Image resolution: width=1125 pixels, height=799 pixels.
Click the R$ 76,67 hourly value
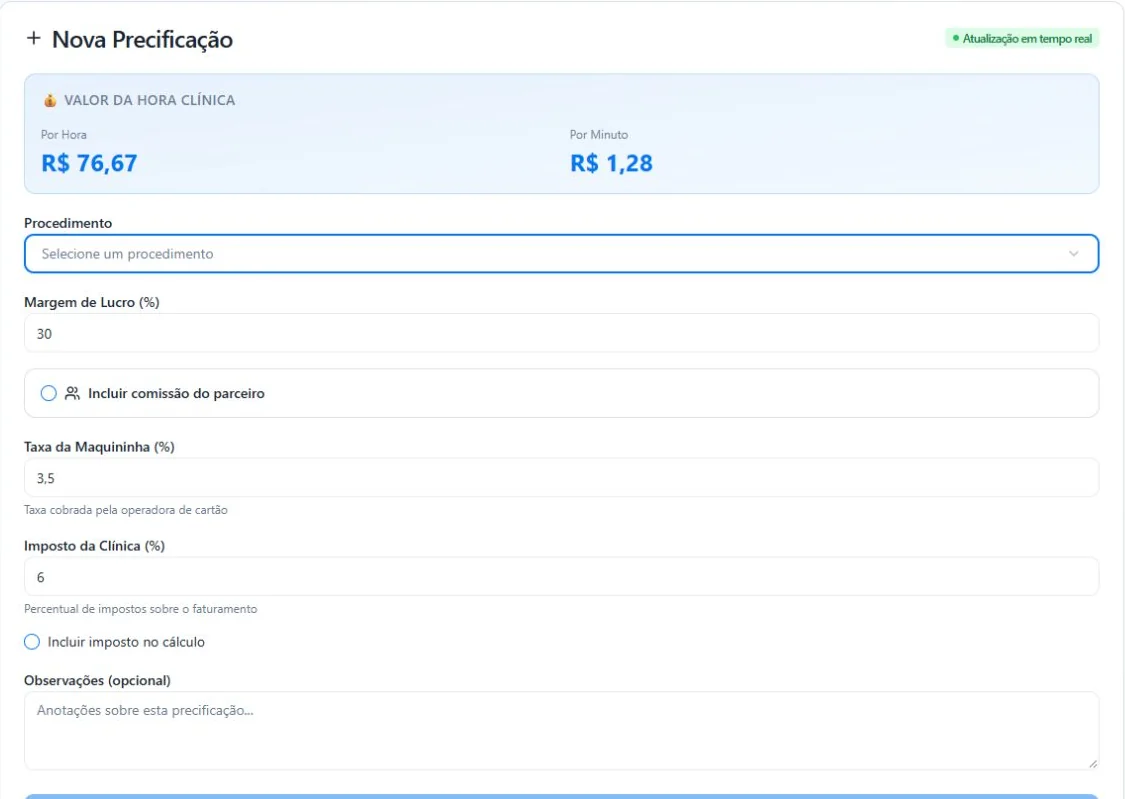pyautogui.click(x=89, y=164)
